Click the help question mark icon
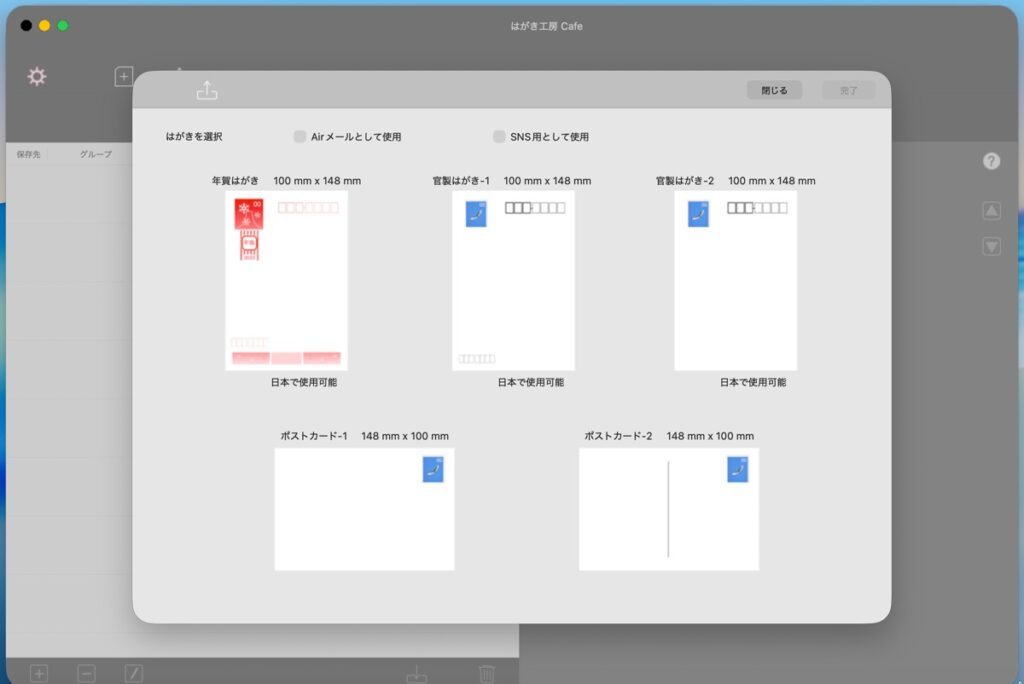The width and height of the screenshot is (1024, 684). point(991,161)
